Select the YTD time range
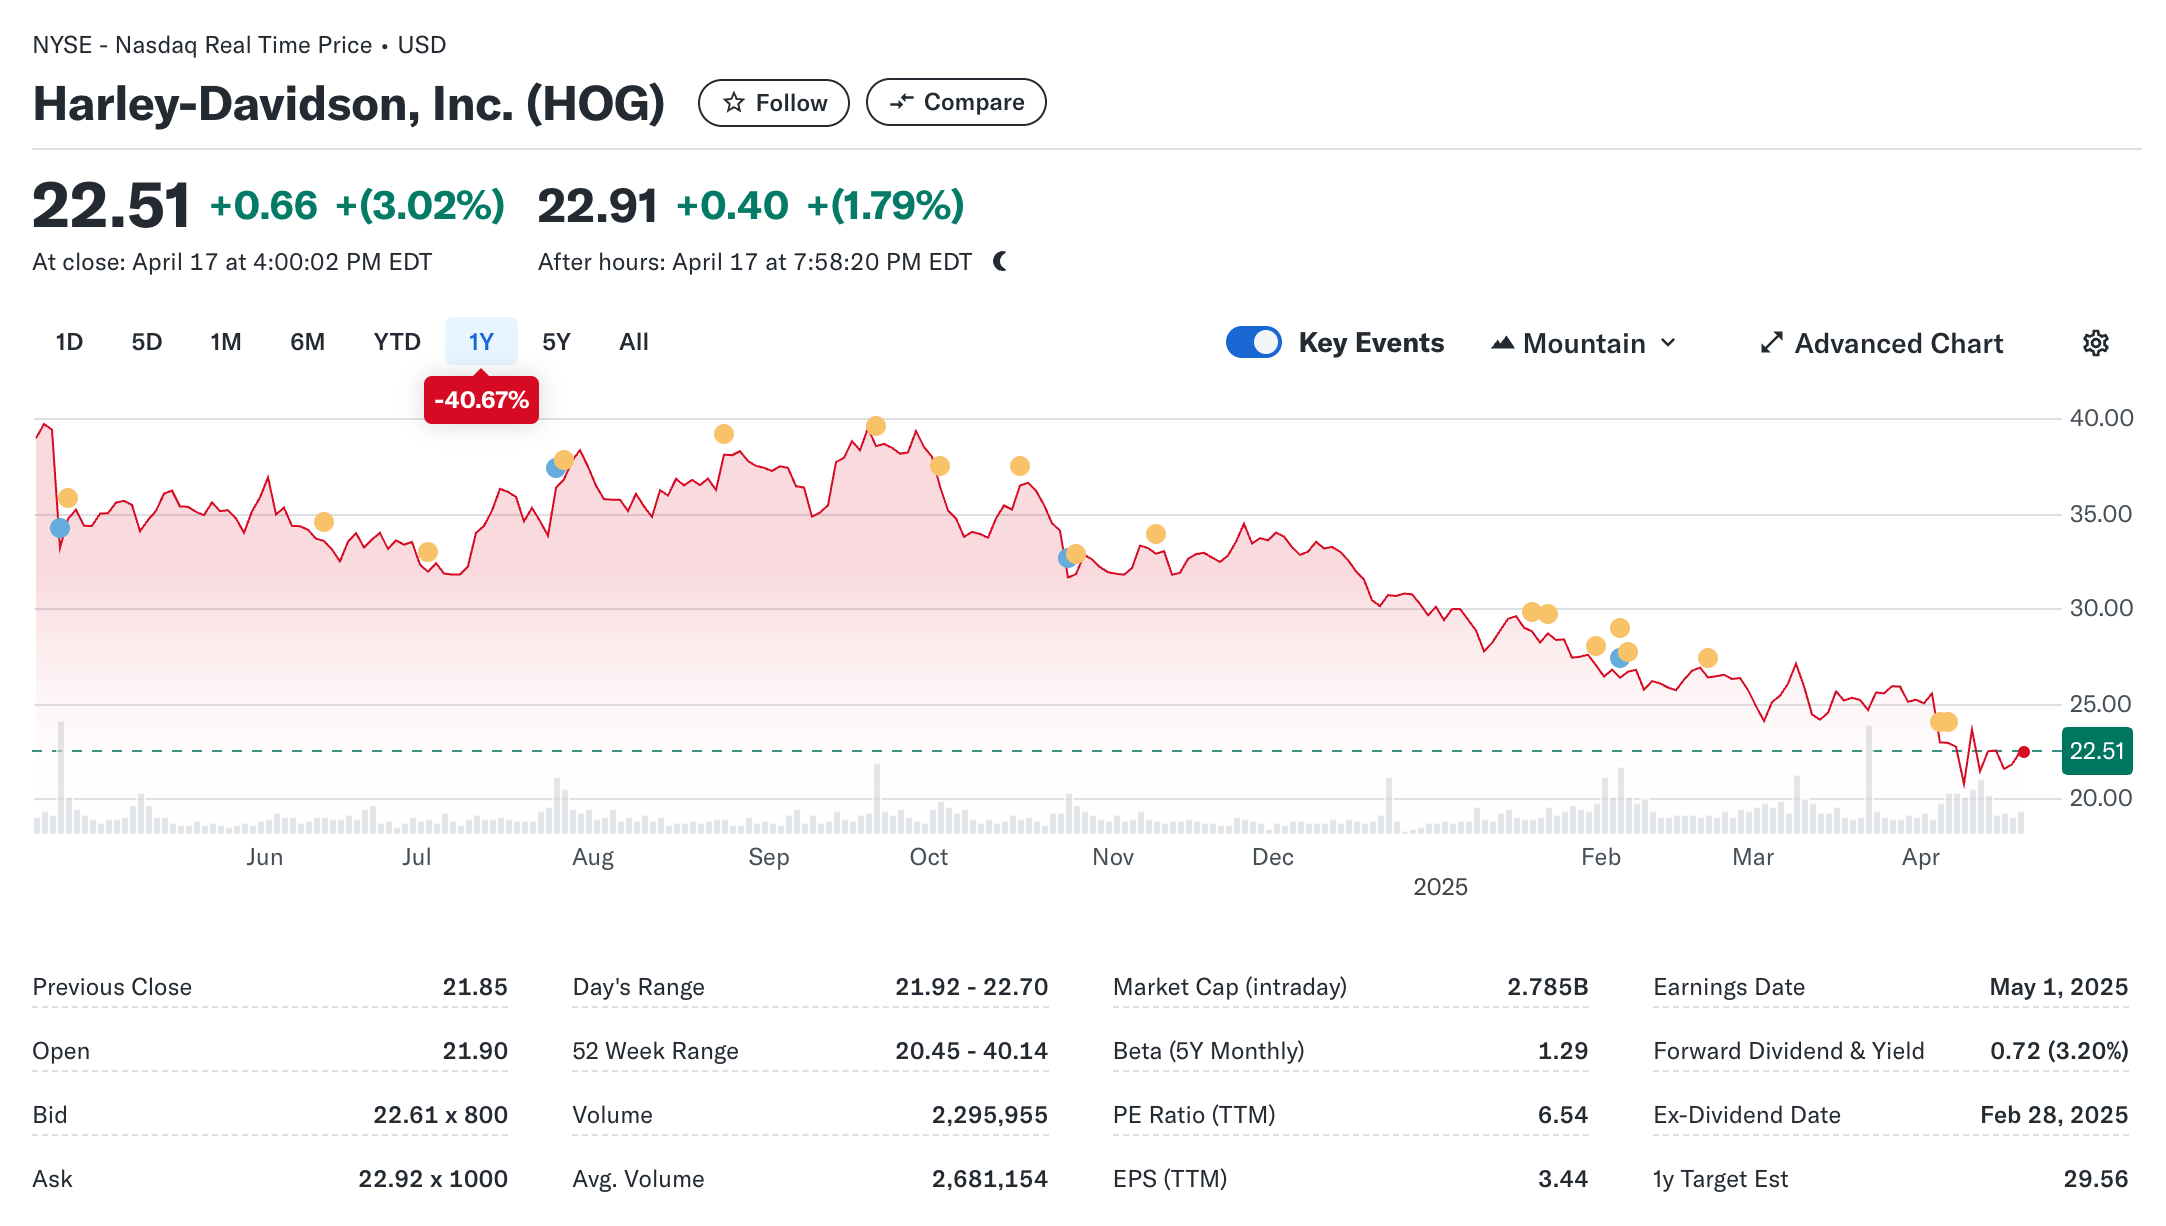The height and width of the screenshot is (1226, 2166). click(x=396, y=342)
